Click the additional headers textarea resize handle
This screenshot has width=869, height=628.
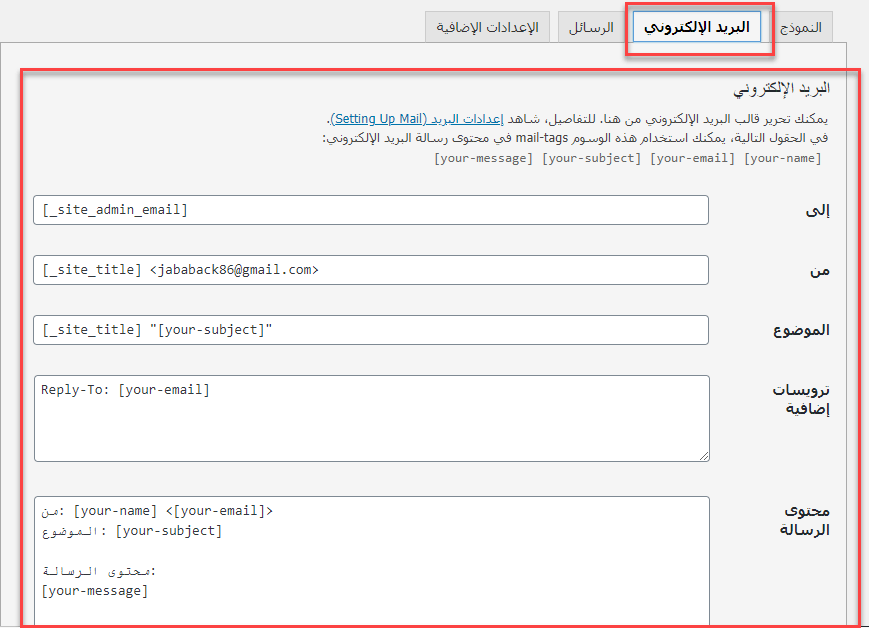(704, 456)
